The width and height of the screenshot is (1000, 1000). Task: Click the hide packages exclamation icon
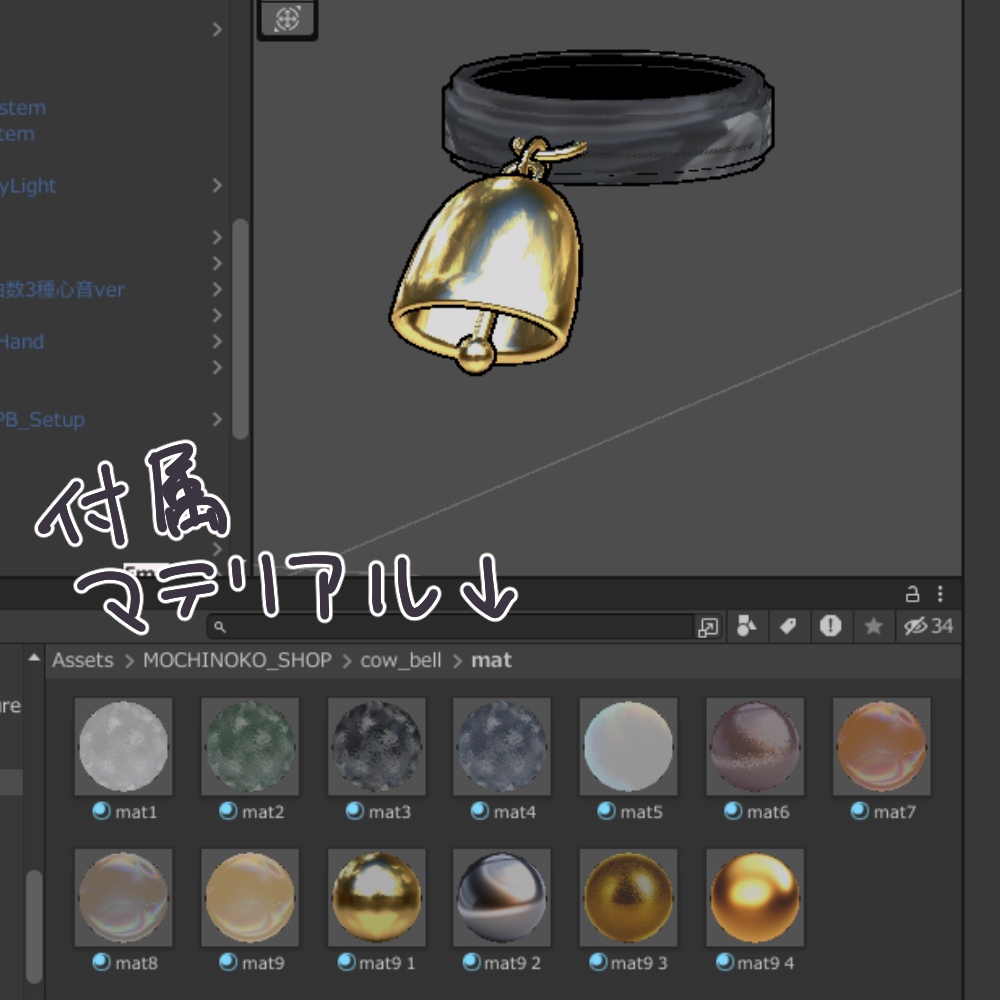pyautogui.click(x=830, y=627)
